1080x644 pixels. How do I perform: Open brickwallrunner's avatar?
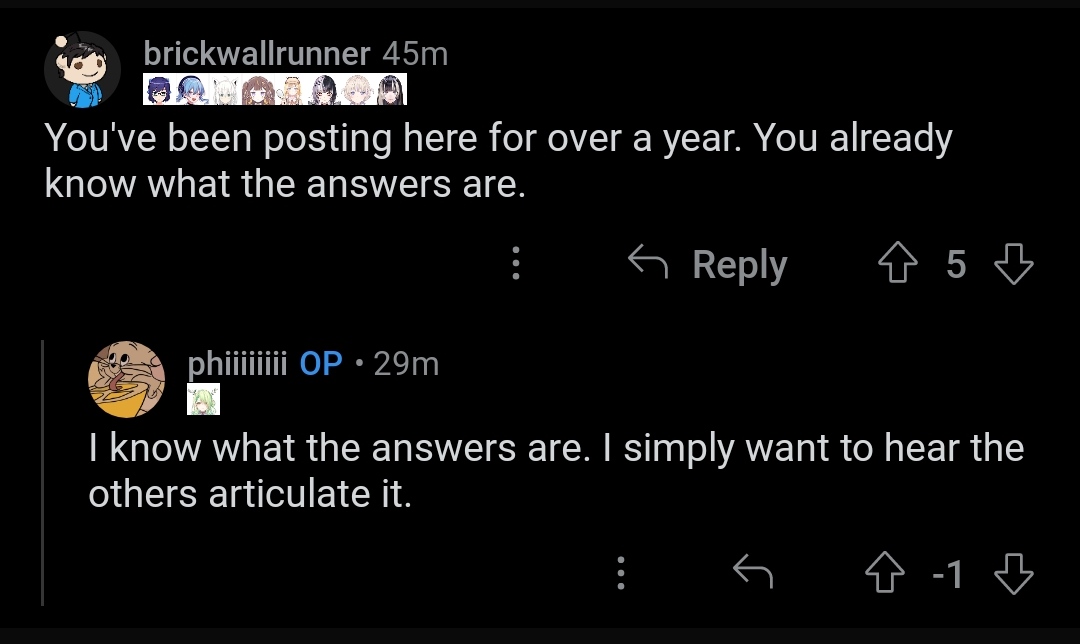[x=83, y=70]
